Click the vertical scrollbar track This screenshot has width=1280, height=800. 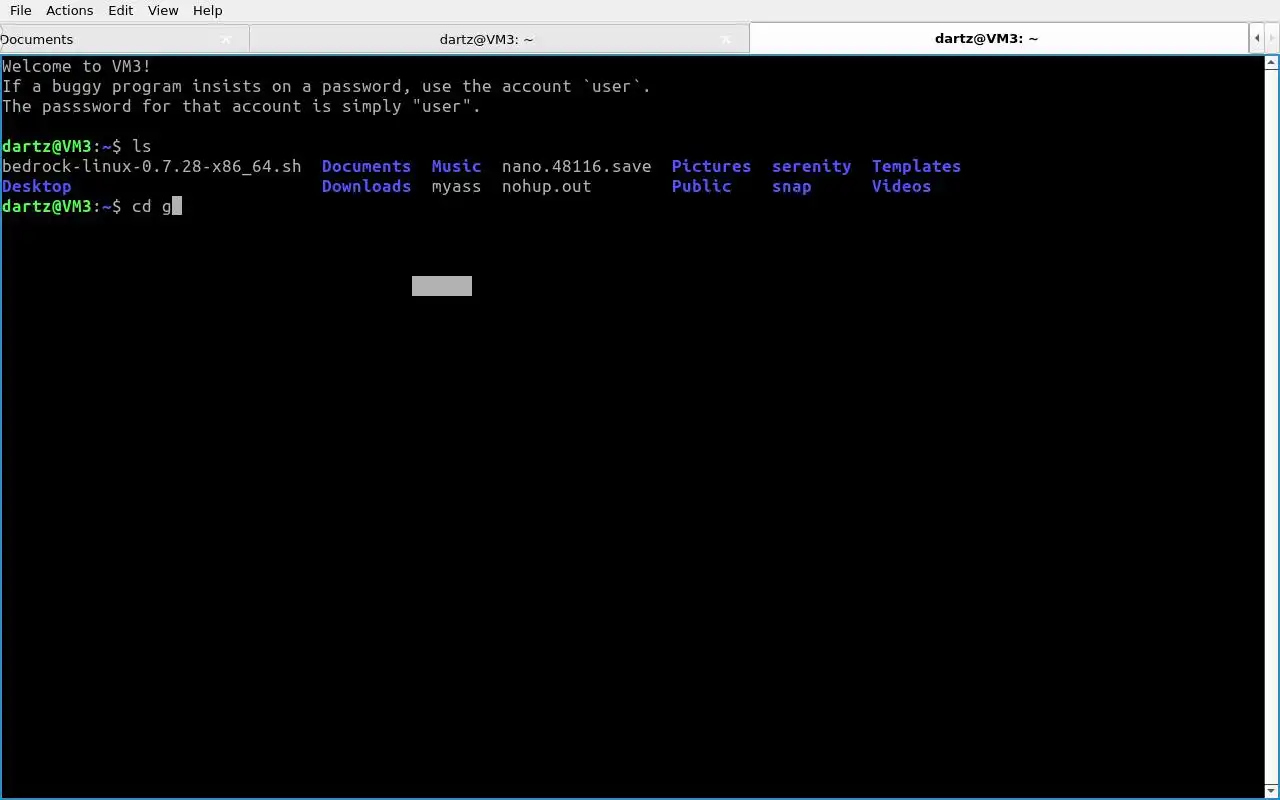point(1272,426)
